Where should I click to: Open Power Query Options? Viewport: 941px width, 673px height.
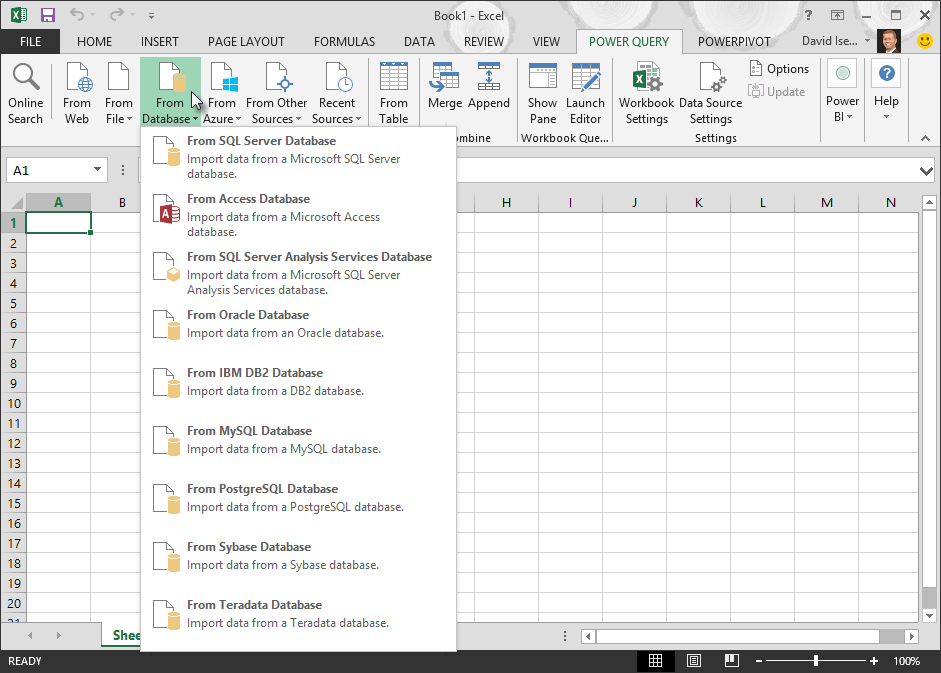[x=779, y=69]
